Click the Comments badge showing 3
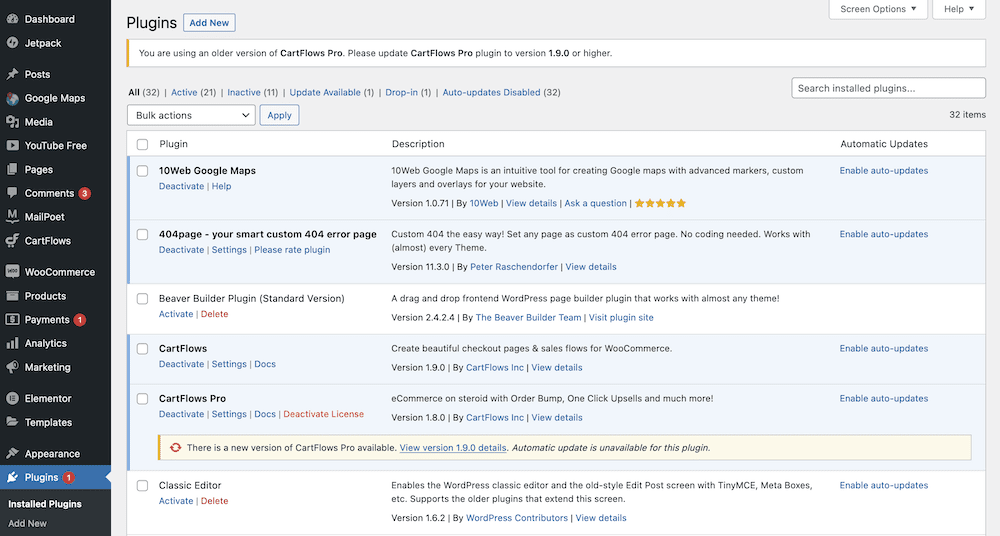Image resolution: width=1000 pixels, height=536 pixels. click(85, 193)
